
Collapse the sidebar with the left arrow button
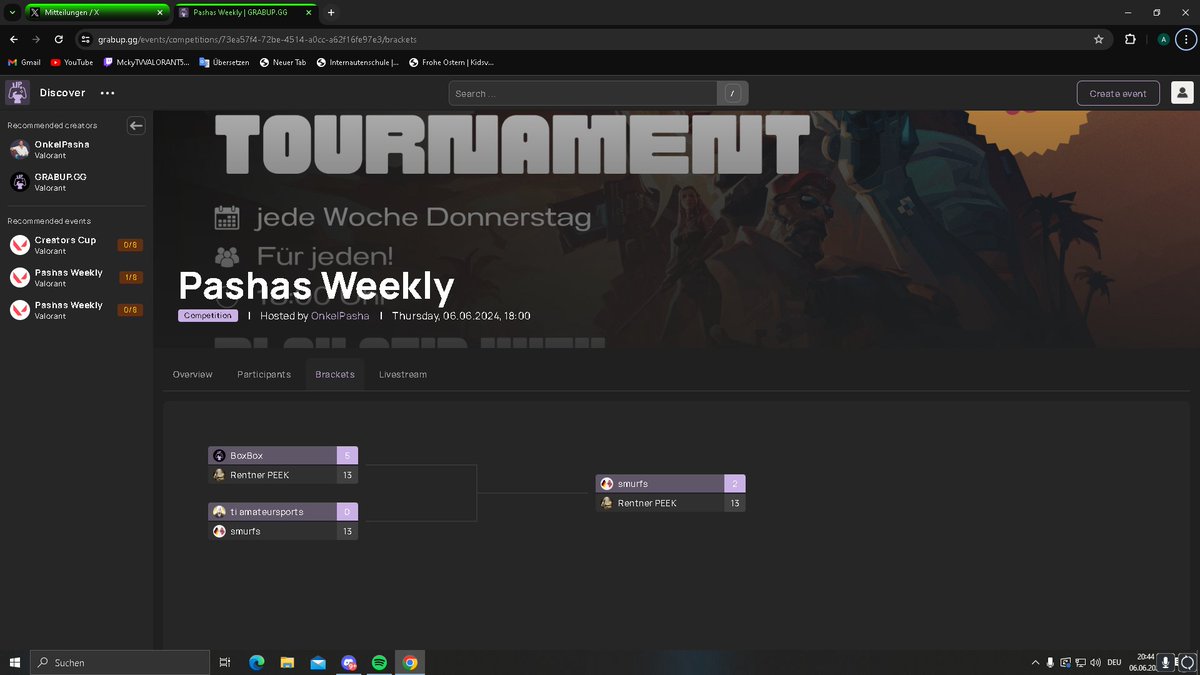(137, 126)
